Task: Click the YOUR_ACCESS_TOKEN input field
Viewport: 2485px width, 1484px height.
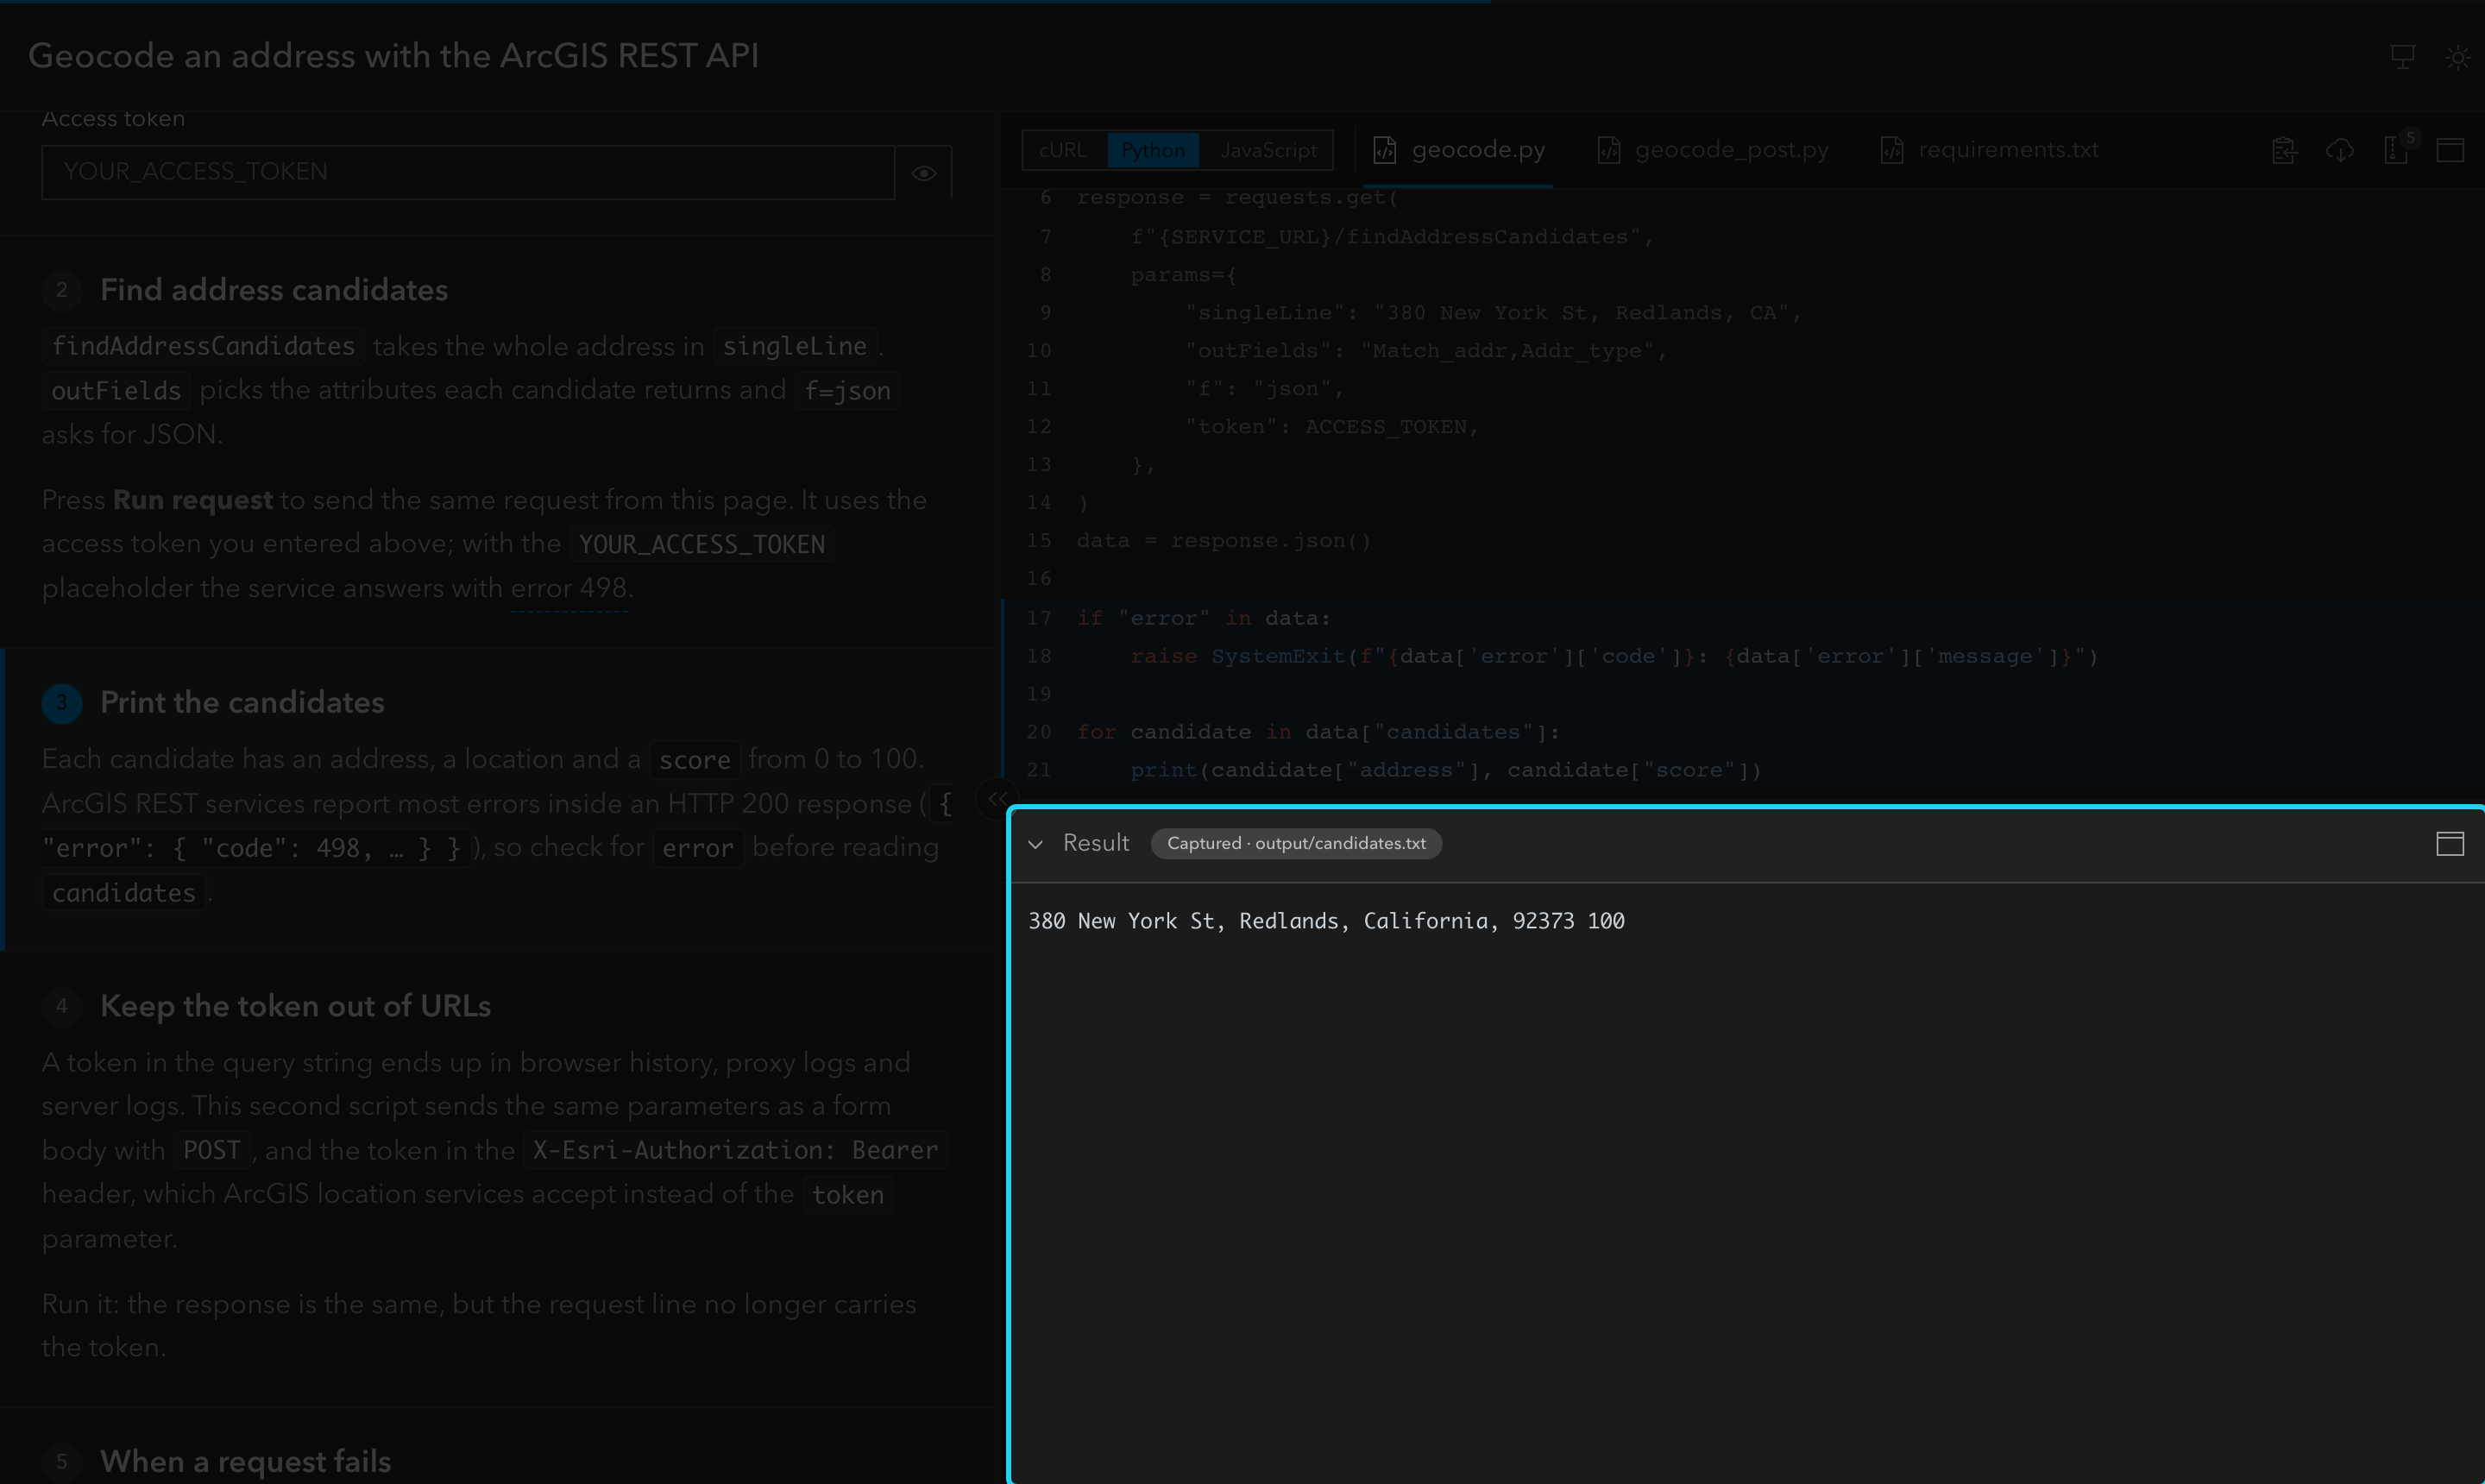Action: 468,172
